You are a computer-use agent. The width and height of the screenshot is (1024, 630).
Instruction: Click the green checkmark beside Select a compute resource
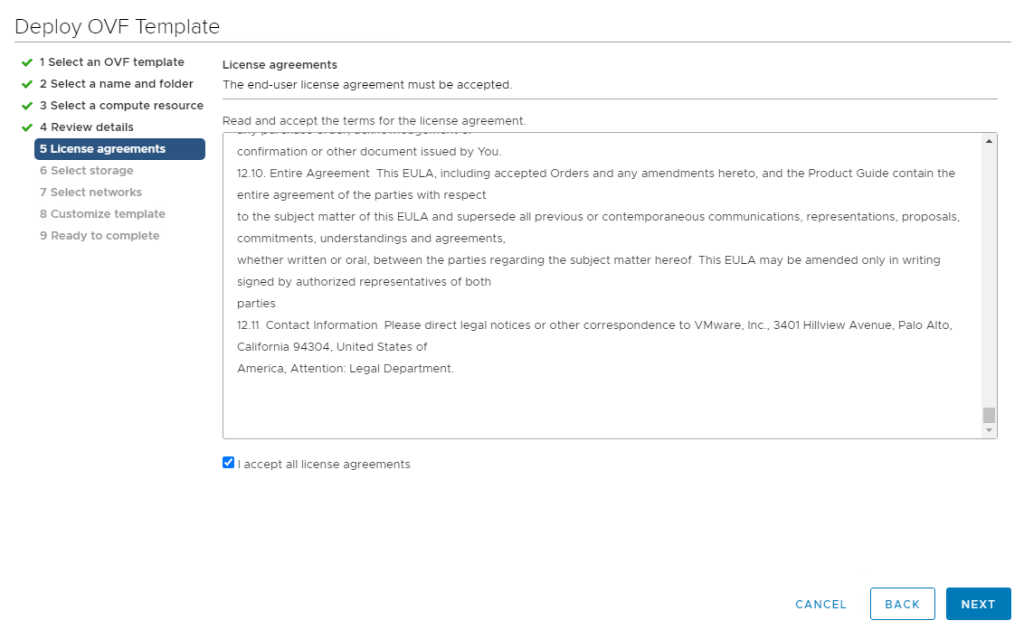tap(27, 106)
